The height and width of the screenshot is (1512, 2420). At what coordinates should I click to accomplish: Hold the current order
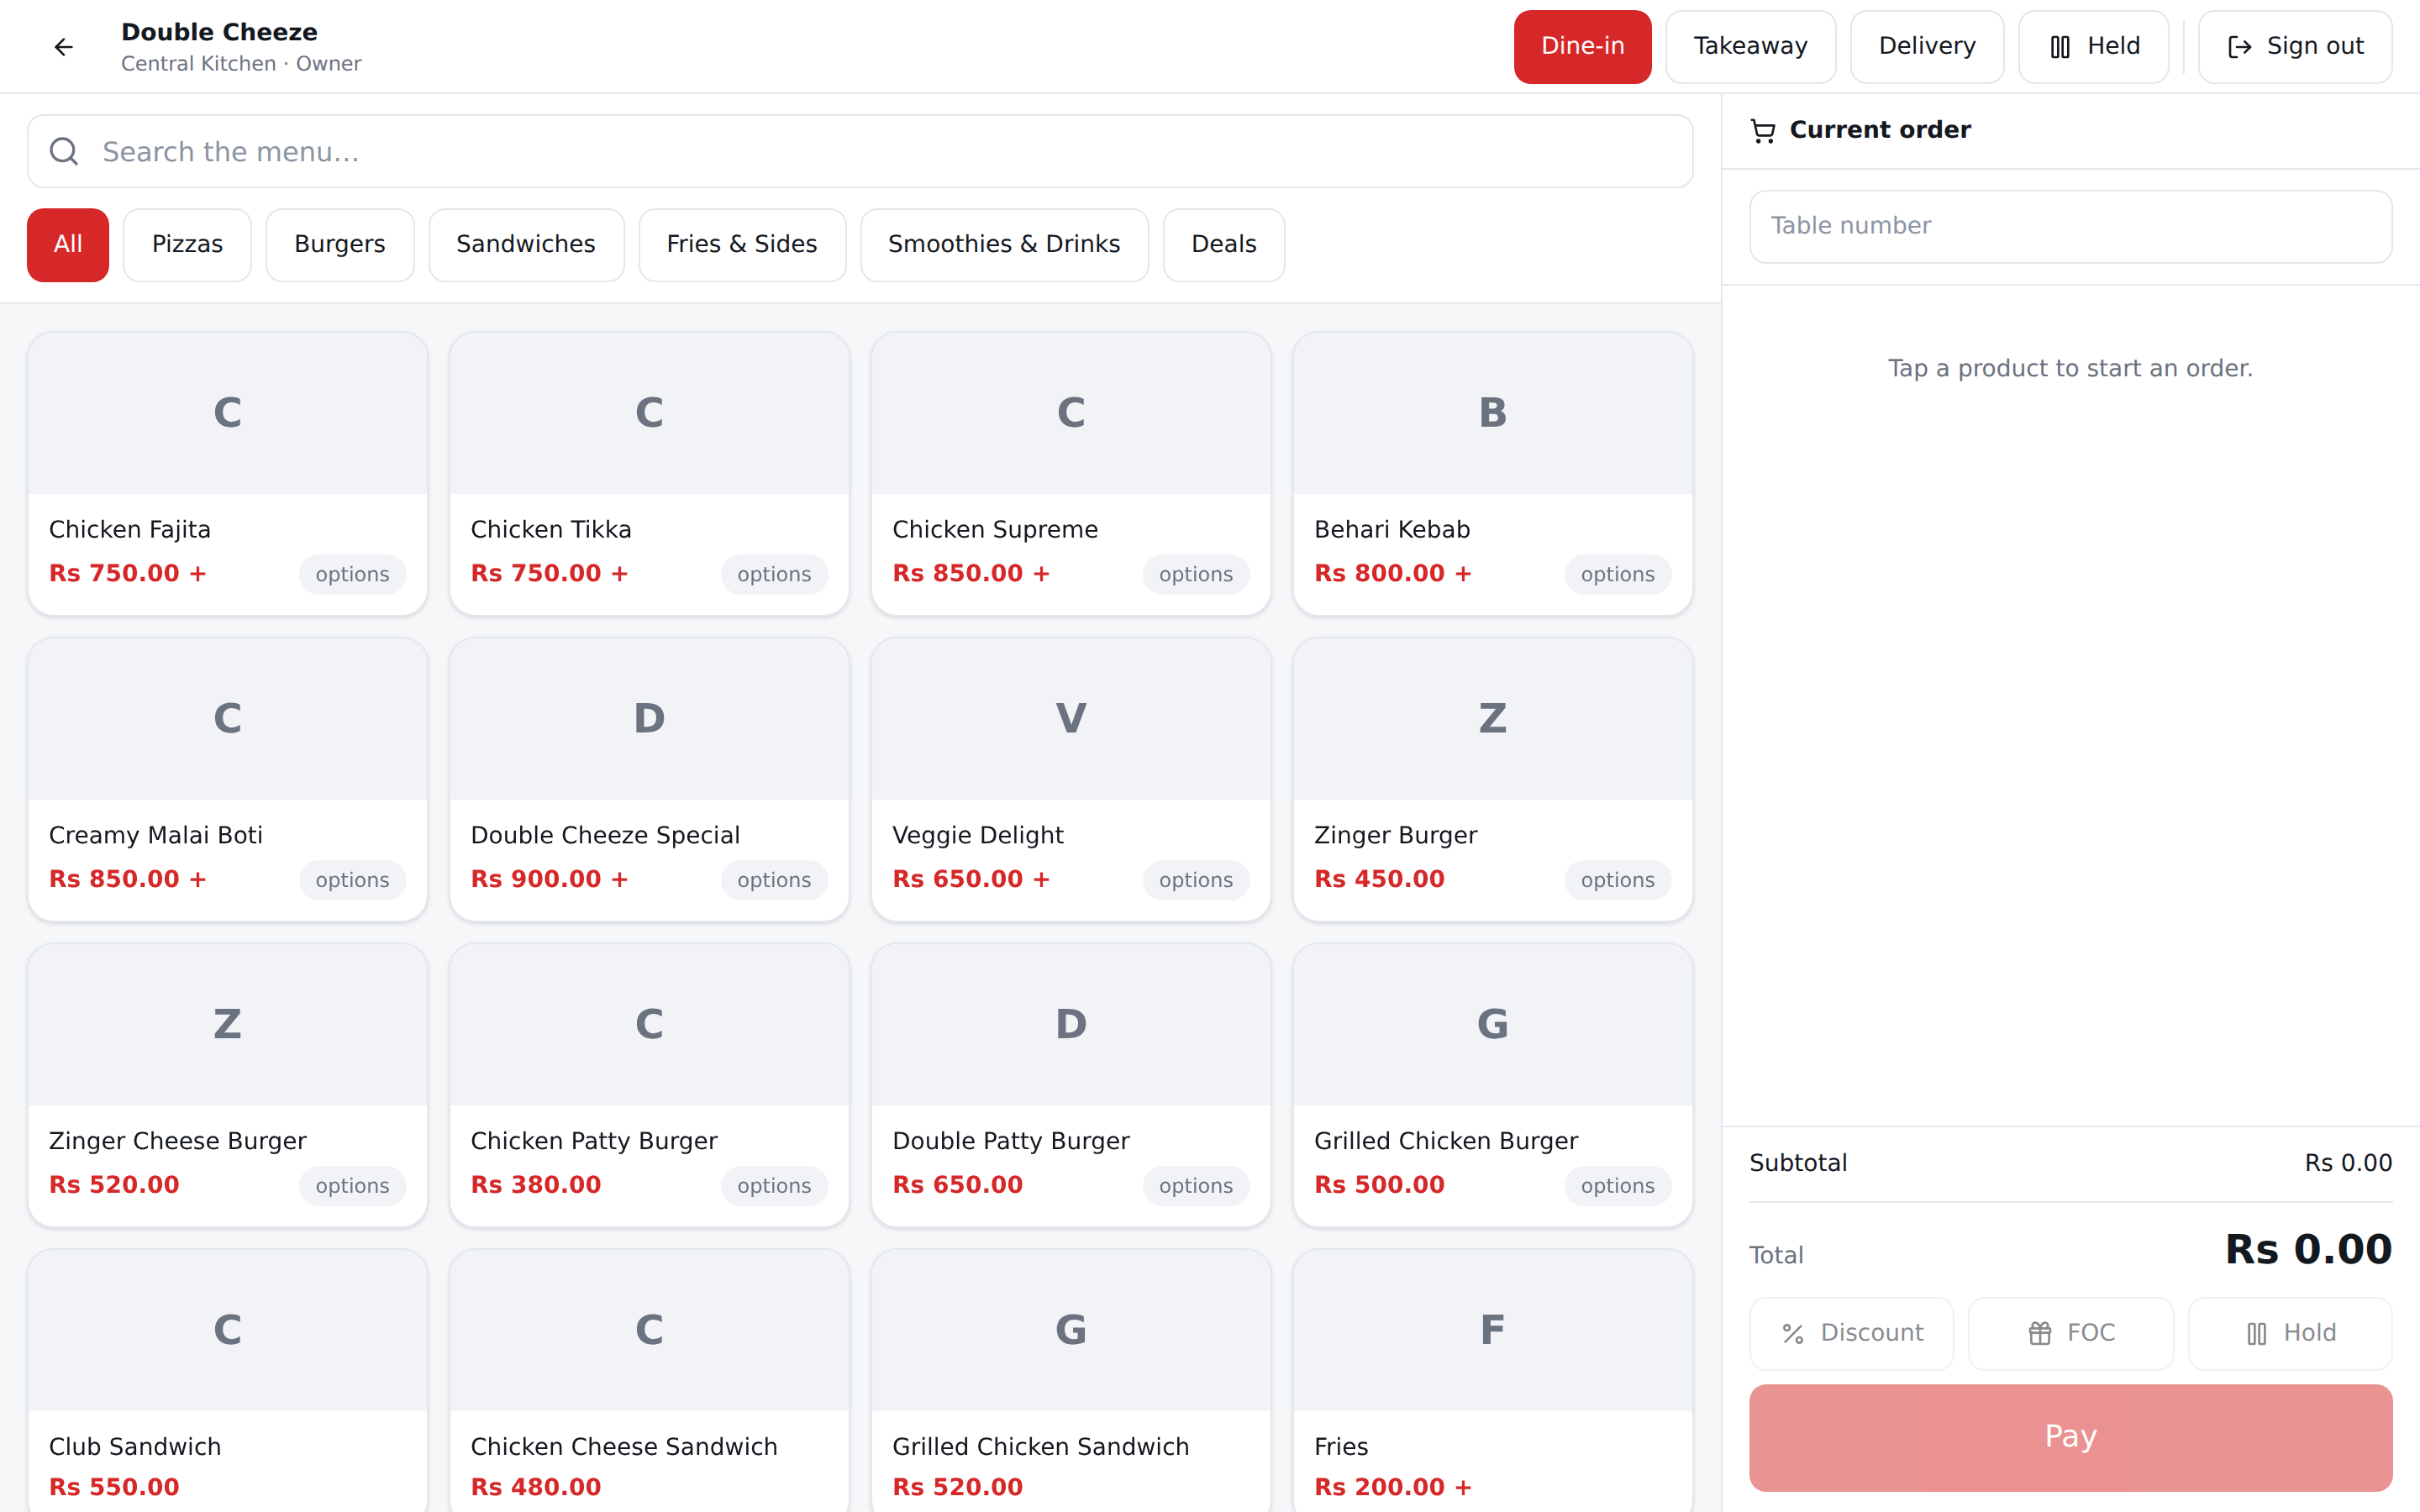pyautogui.click(x=2290, y=1333)
